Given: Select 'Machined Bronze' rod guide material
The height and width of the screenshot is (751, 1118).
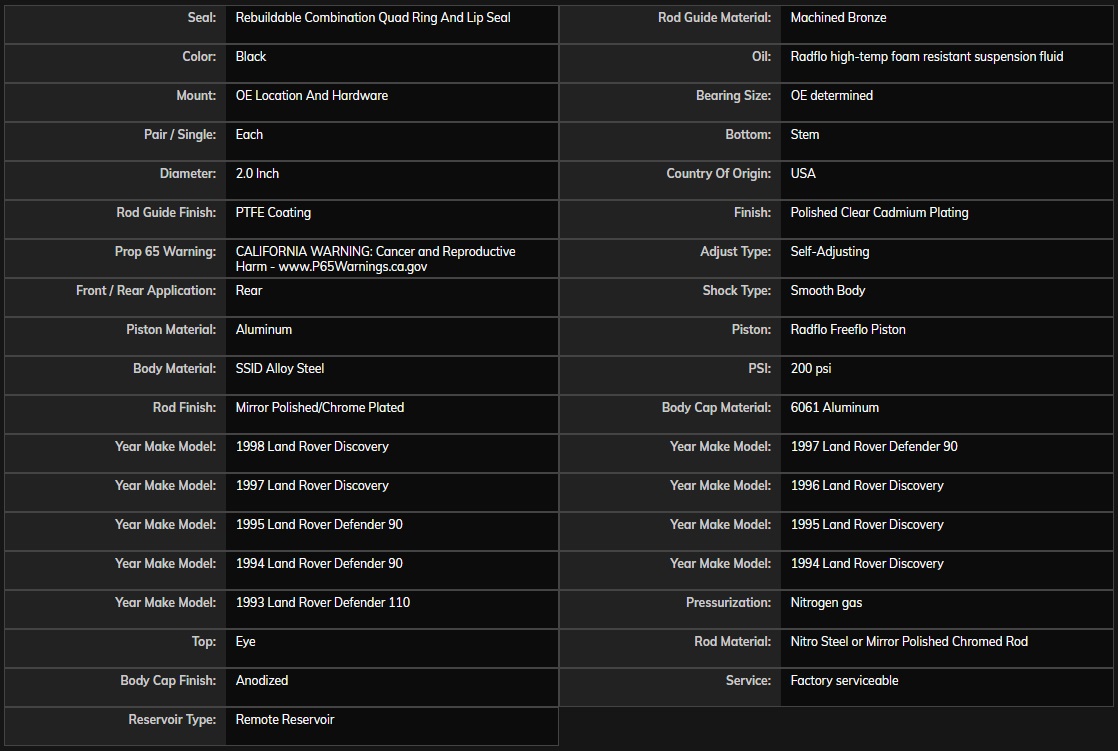Looking at the screenshot, I should pyautogui.click(x=838, y=18).
